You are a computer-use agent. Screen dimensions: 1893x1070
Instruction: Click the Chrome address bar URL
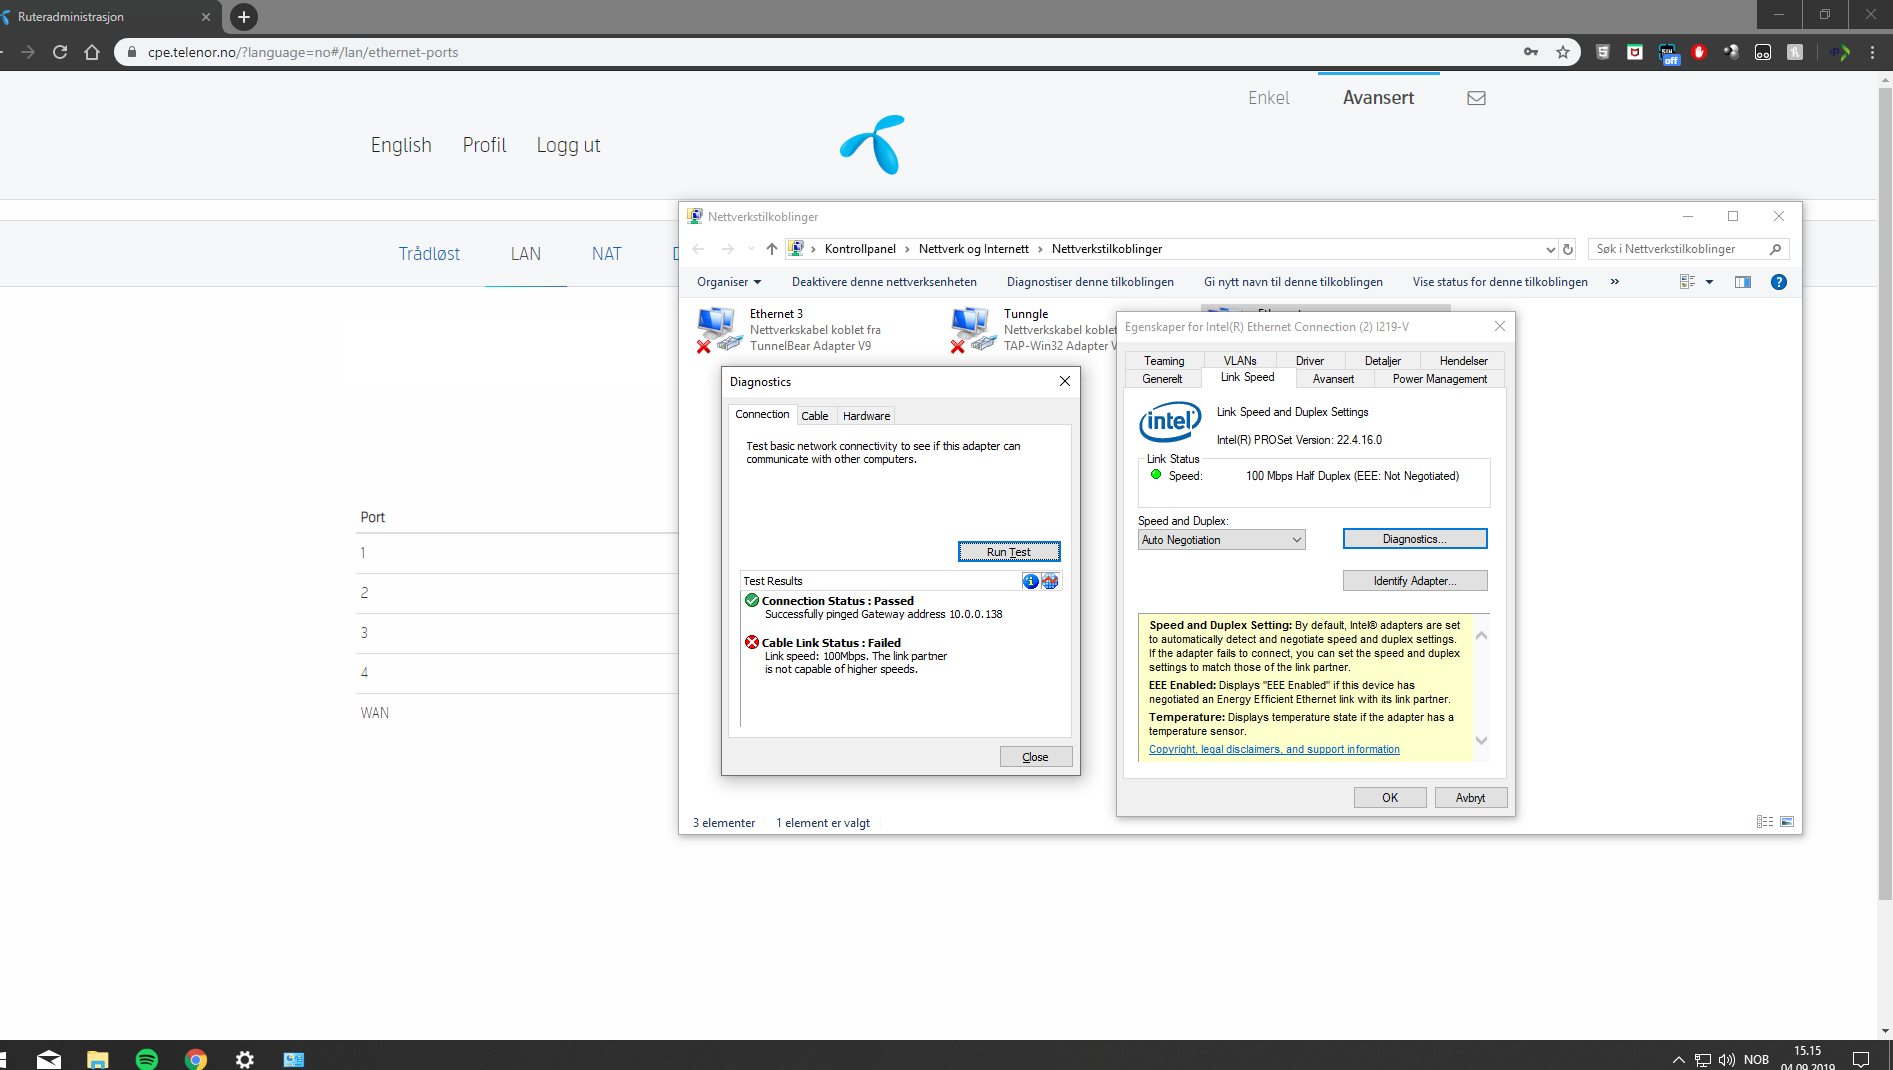(x=303, y=52)
